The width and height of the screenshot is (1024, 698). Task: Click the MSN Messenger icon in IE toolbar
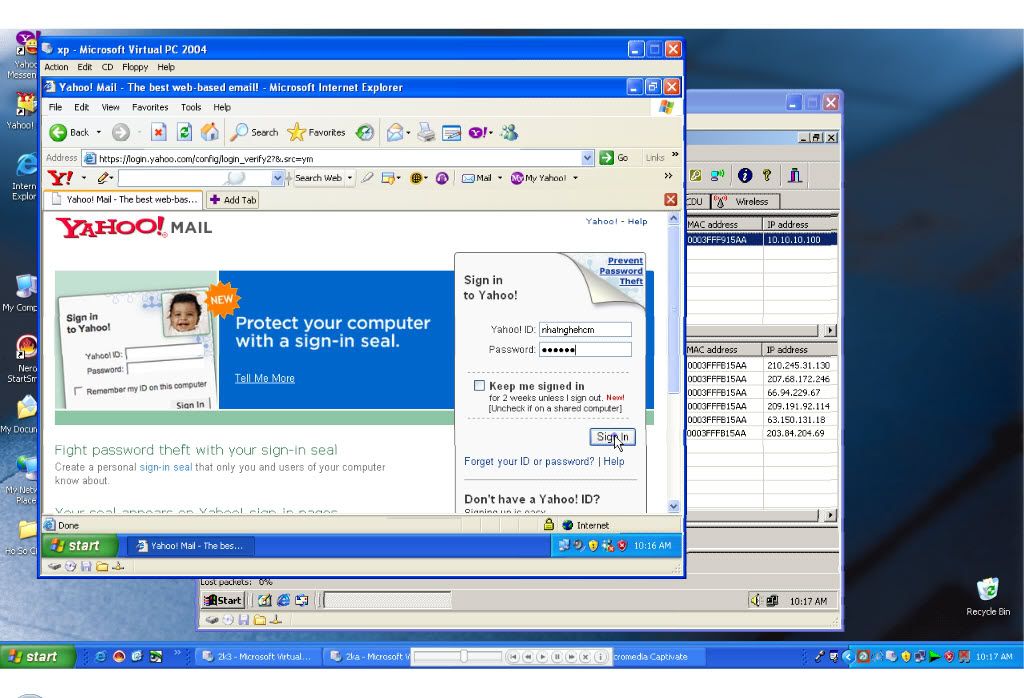(x=509, y=133)
